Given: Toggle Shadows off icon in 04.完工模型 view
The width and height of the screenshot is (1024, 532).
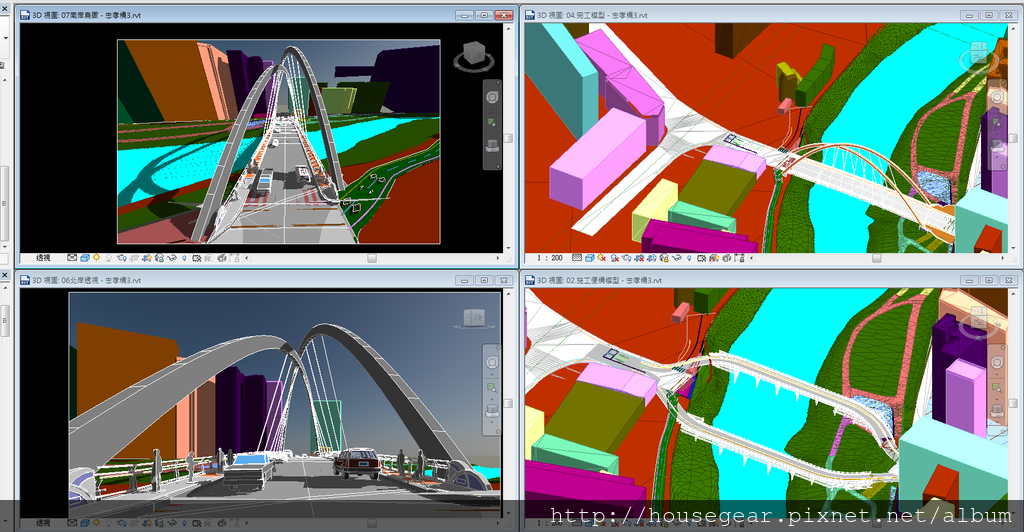Looking at the screenshot, I should pyautogui.click(x=615, y=258).
